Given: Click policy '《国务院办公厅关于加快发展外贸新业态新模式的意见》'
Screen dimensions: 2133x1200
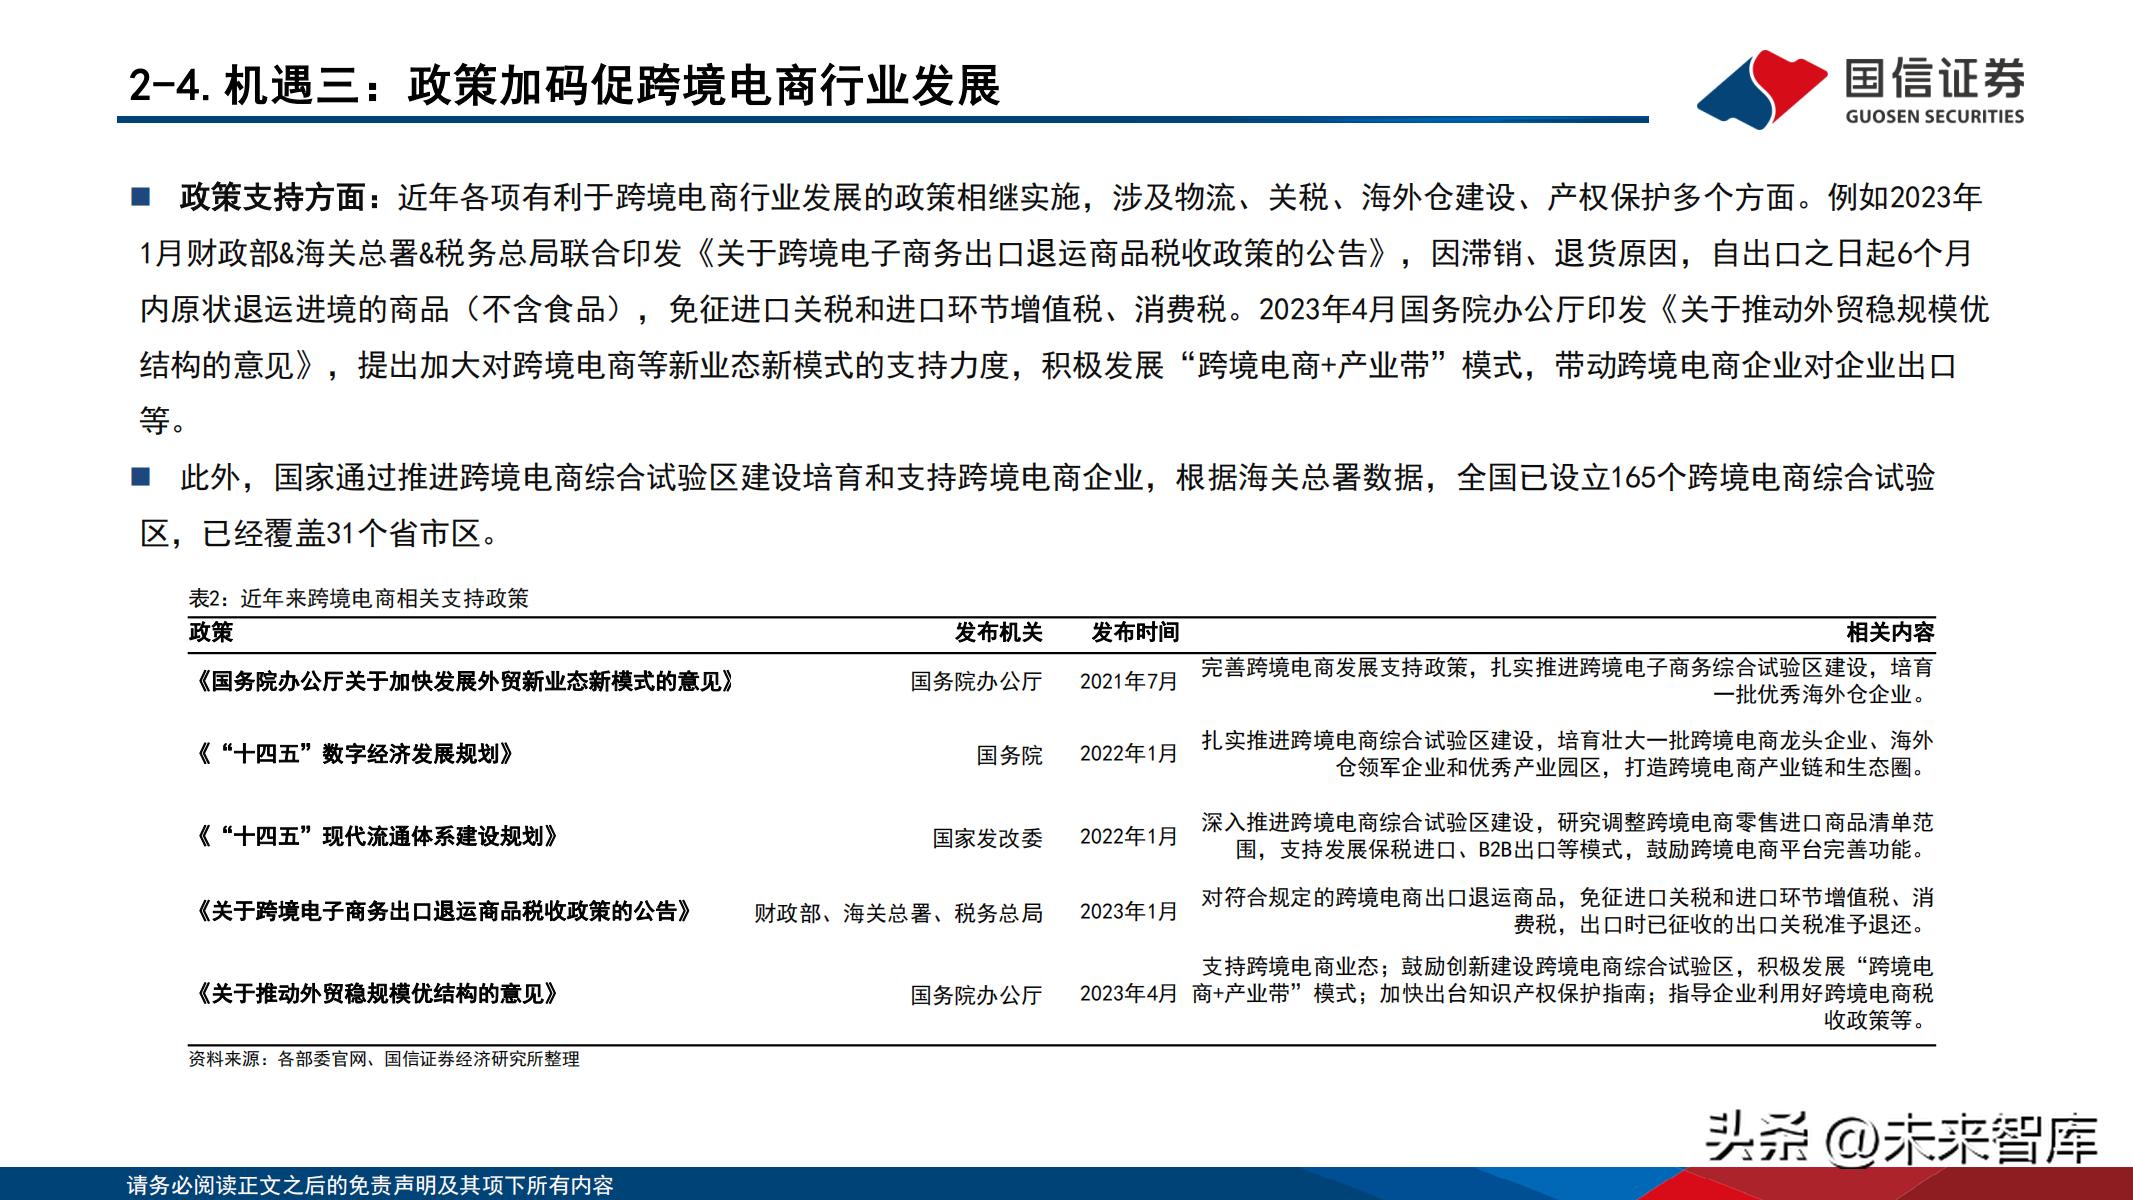Looking at the screenshot, I should tap(465, 681).
